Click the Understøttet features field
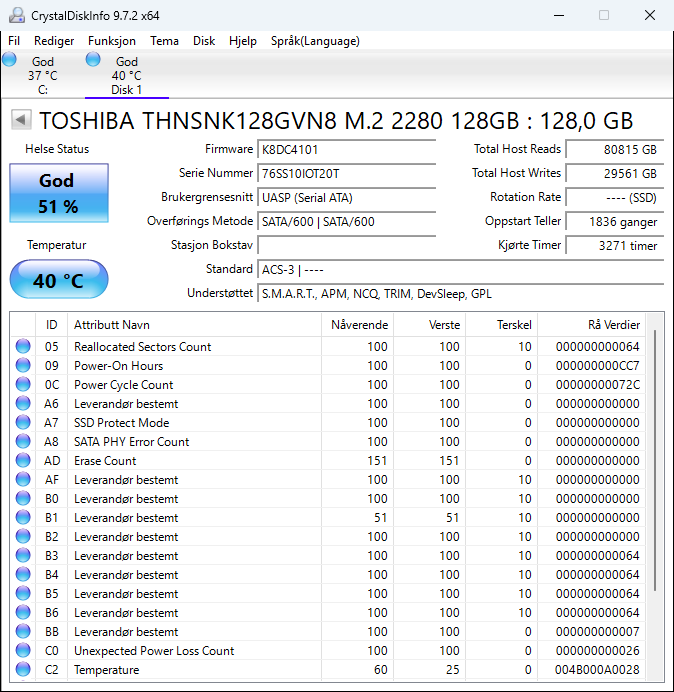This screenshot has width=674, height=692. point(460,293)
